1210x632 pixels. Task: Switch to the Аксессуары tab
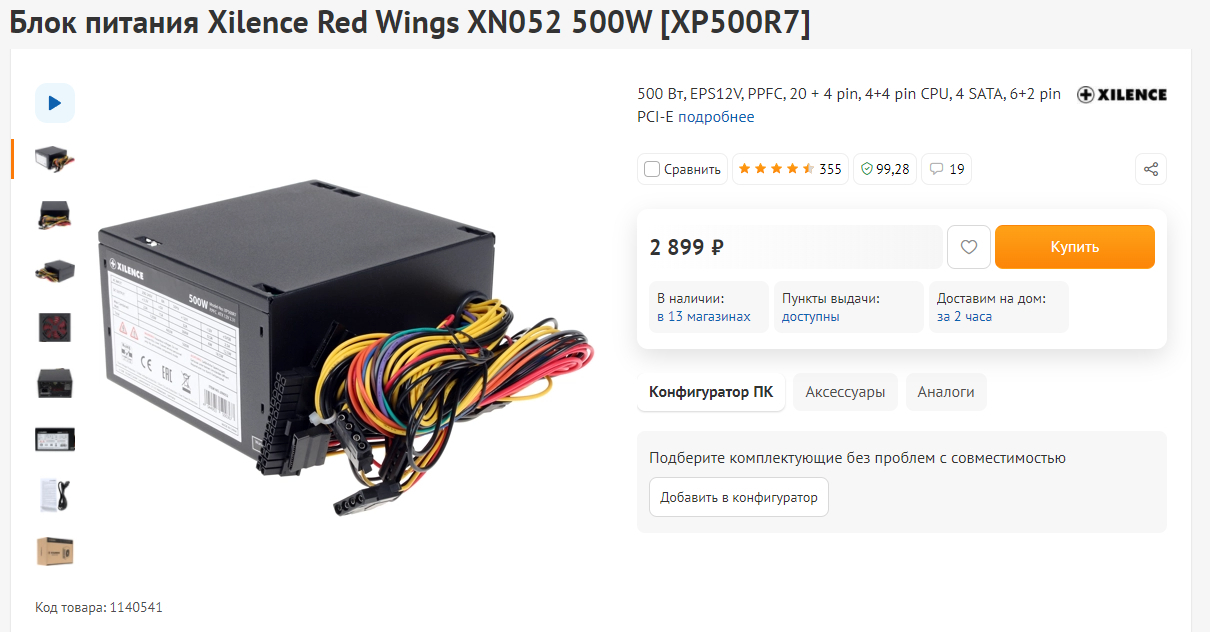pyautogui.click(x=846, y=392)
